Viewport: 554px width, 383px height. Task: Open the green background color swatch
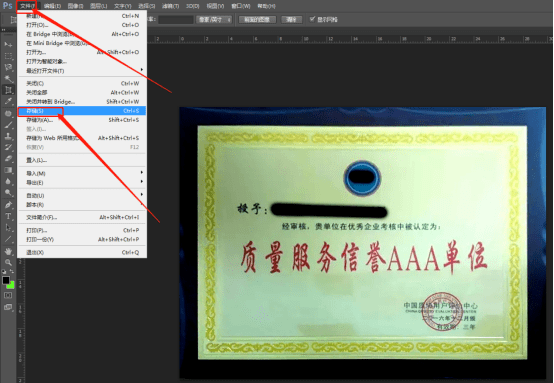click(x=11, y=285)
